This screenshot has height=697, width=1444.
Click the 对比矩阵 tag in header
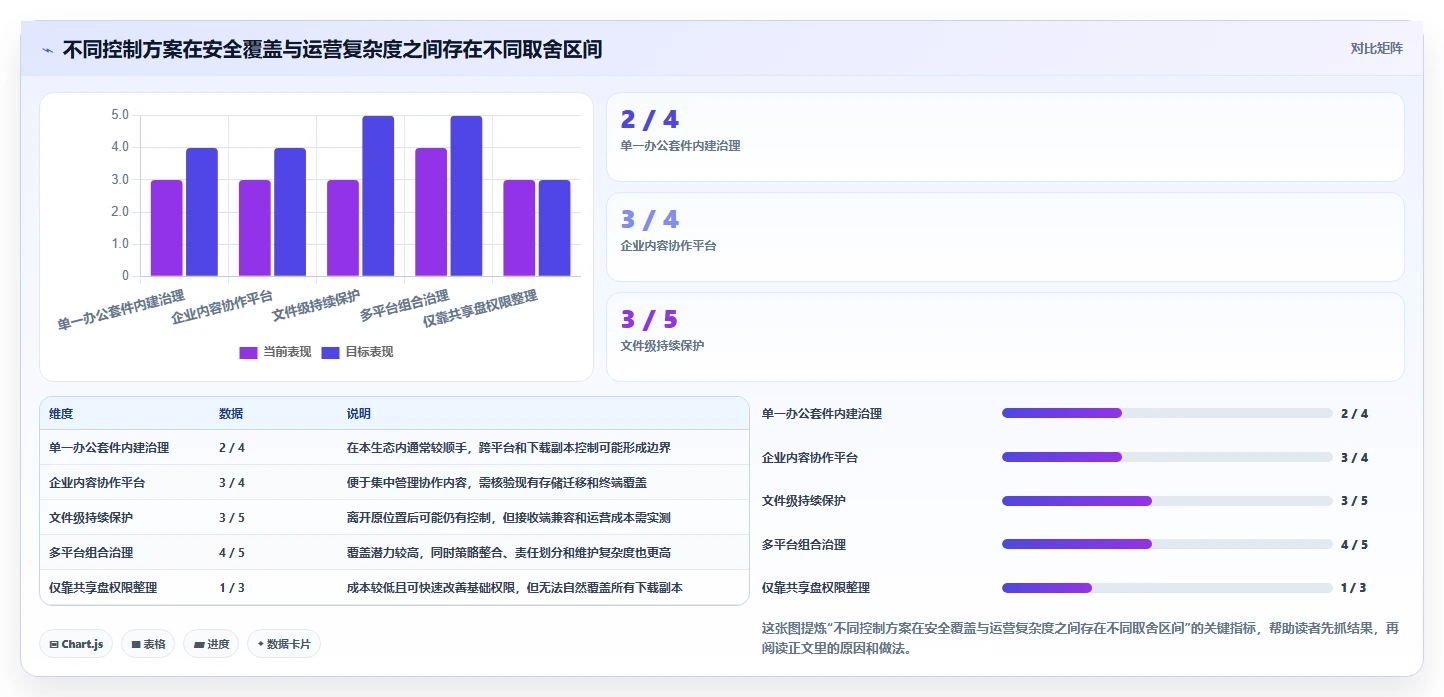point(1376,48)
